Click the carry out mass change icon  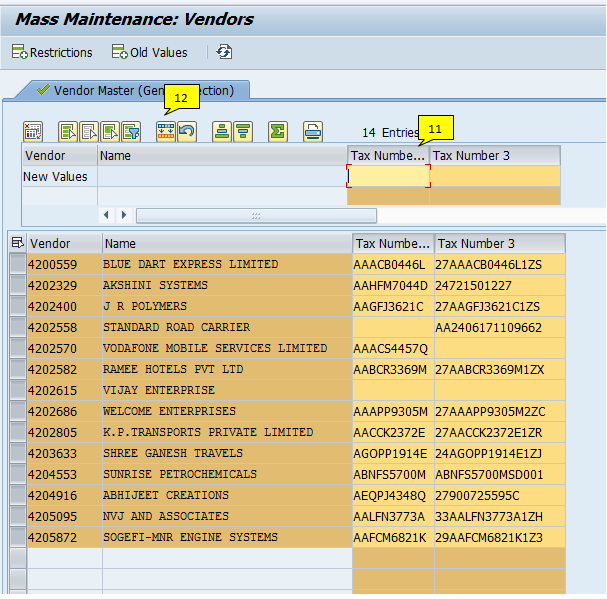pyautogui.click(x=165, y=131)
